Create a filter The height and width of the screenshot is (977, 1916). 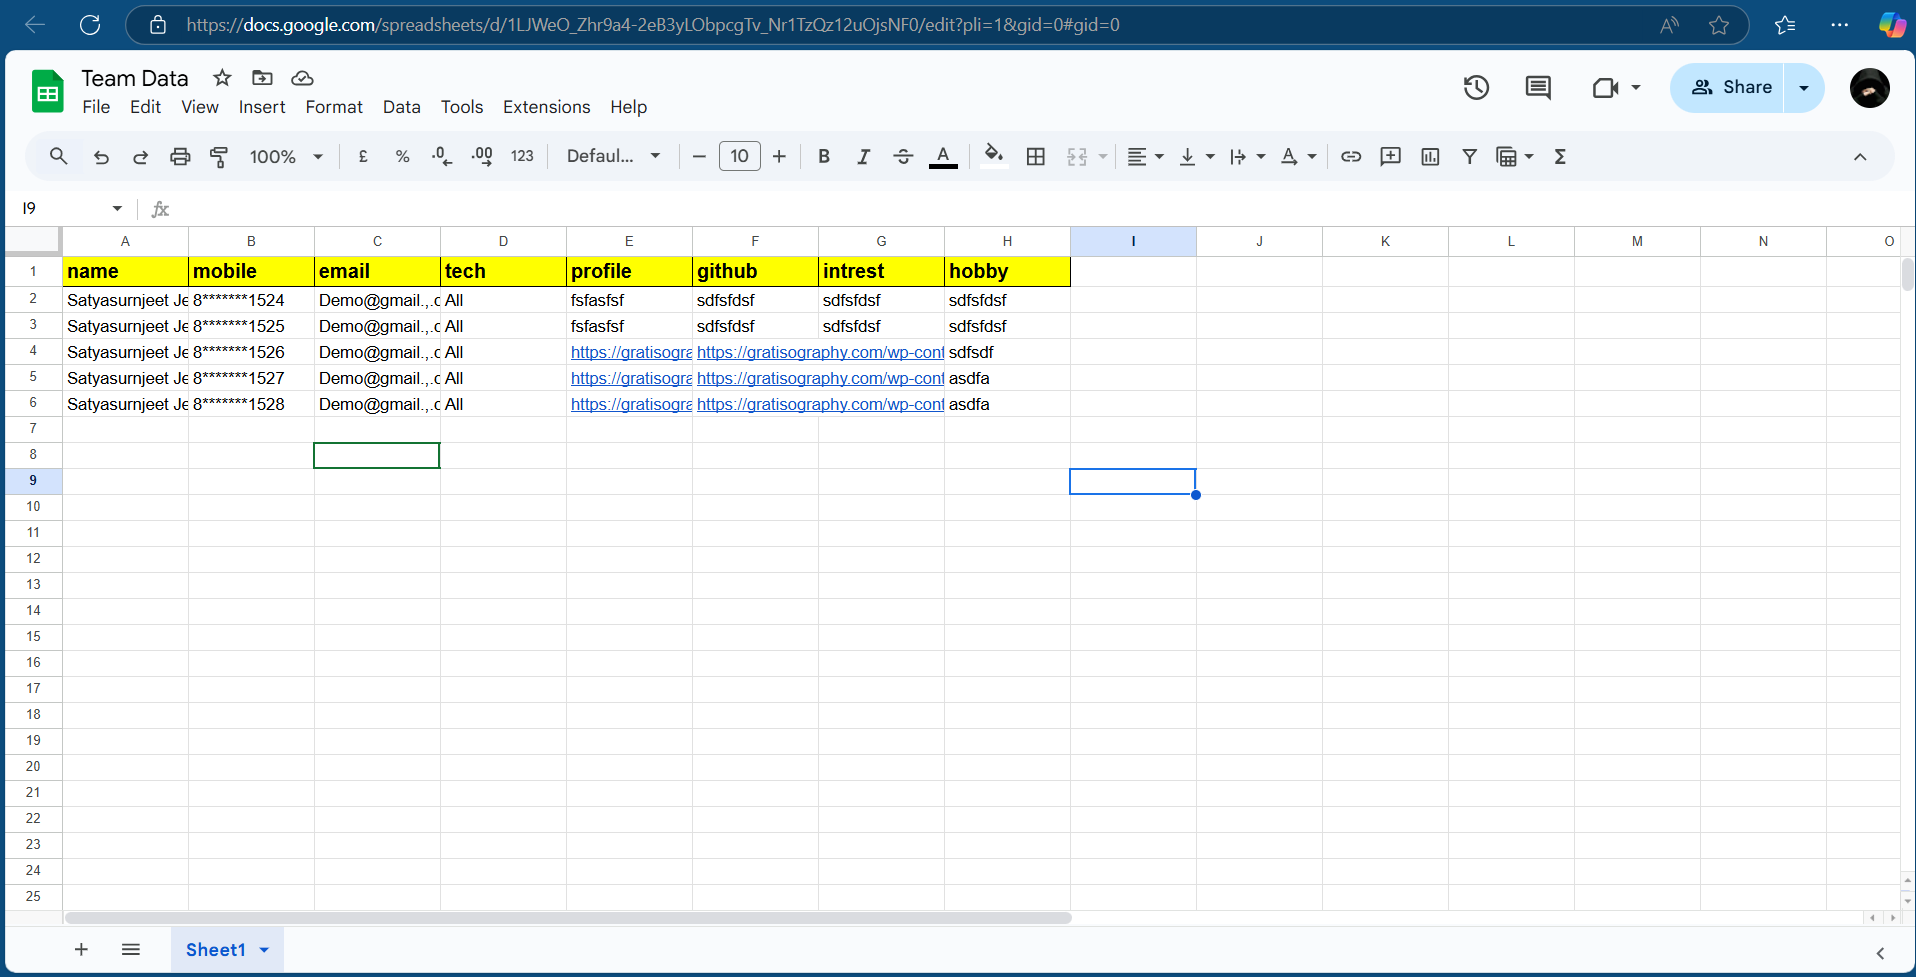tap(1469, 156)
